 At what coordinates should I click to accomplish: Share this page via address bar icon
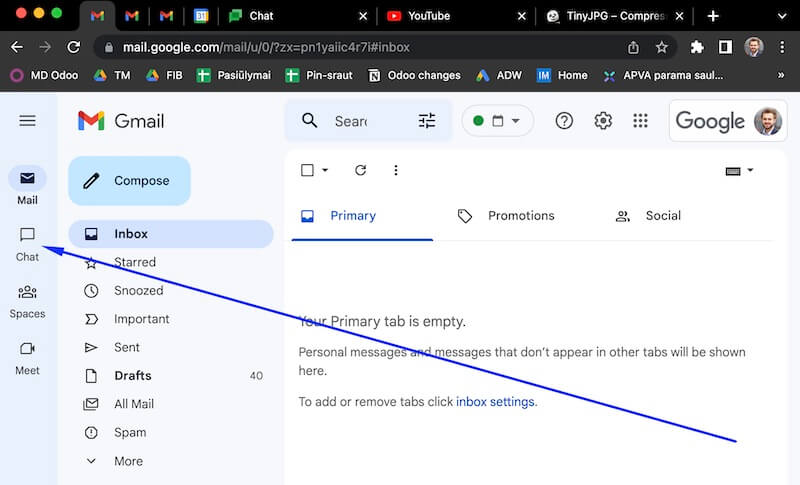click(x=633, y=47)
